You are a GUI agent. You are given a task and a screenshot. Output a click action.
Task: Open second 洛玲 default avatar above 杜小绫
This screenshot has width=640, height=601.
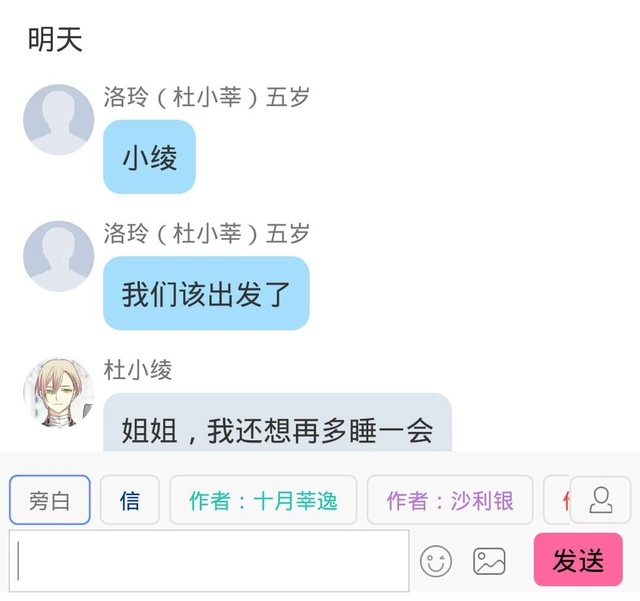pos(58,256)
